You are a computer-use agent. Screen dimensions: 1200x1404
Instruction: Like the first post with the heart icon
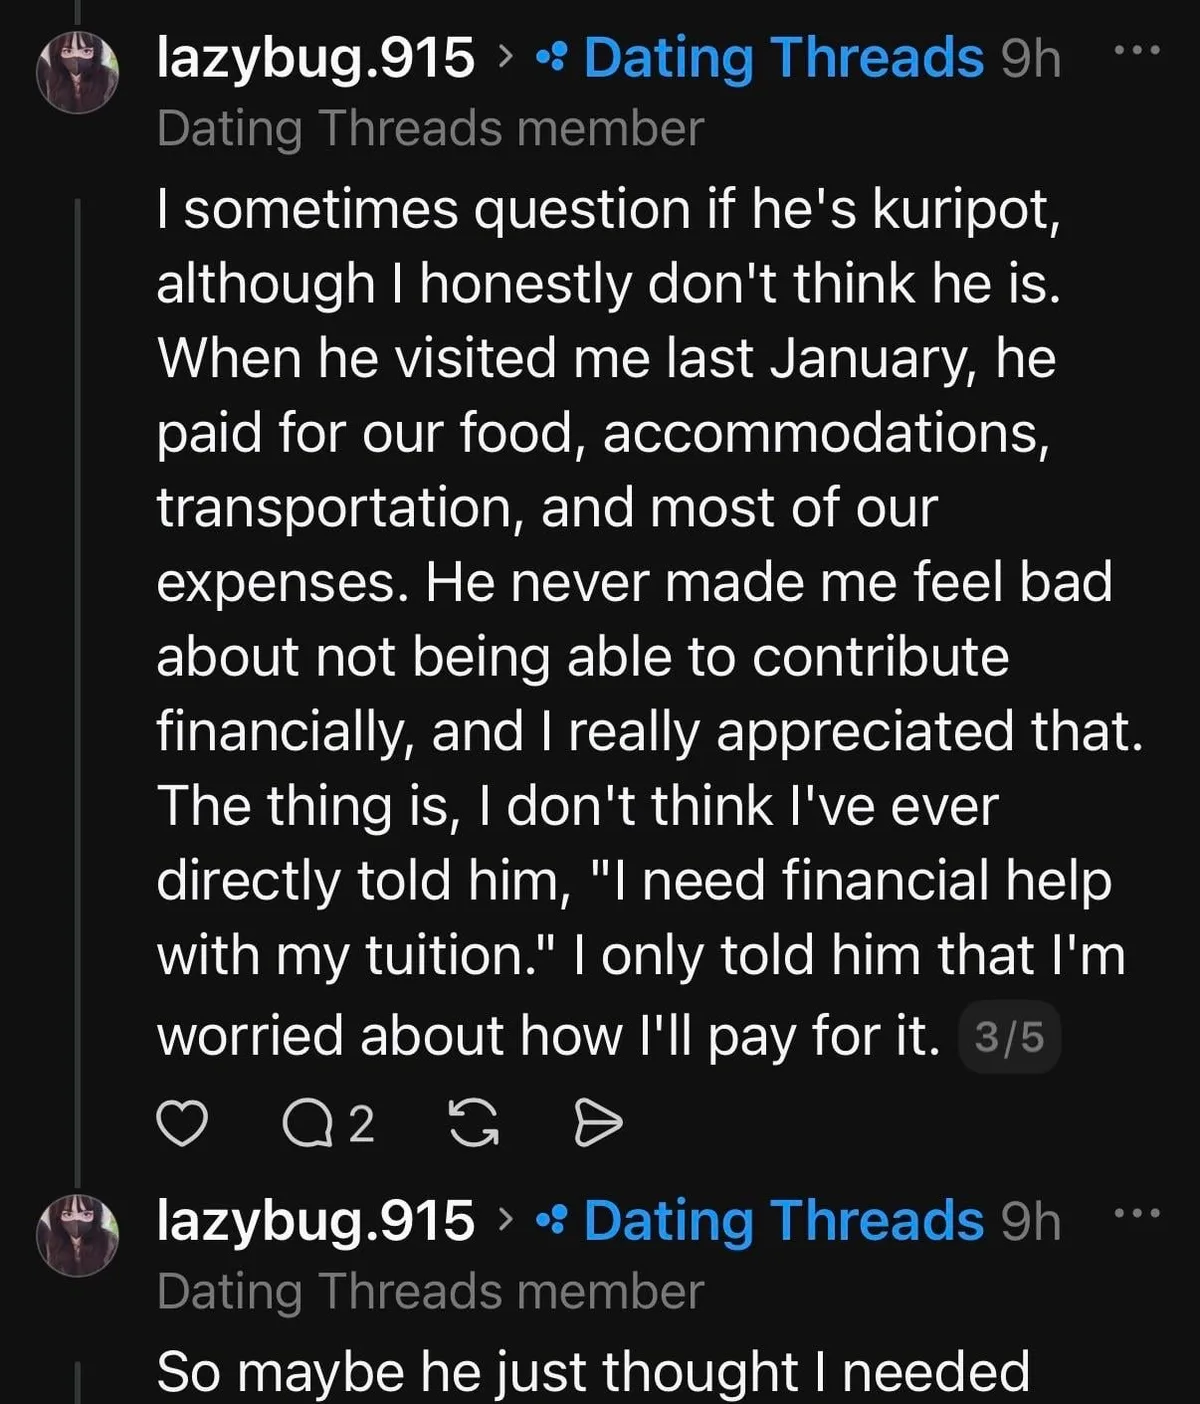click(183, 1124)
